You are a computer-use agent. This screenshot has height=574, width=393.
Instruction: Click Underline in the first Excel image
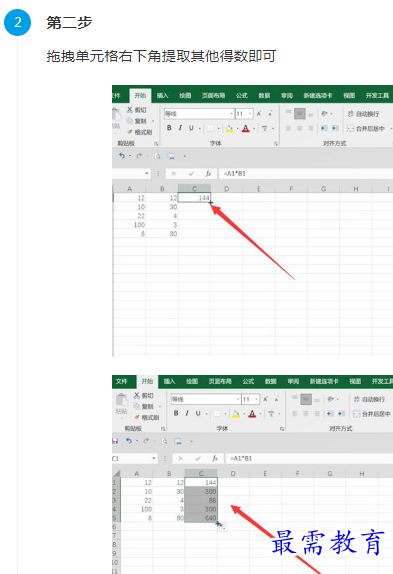191,128
